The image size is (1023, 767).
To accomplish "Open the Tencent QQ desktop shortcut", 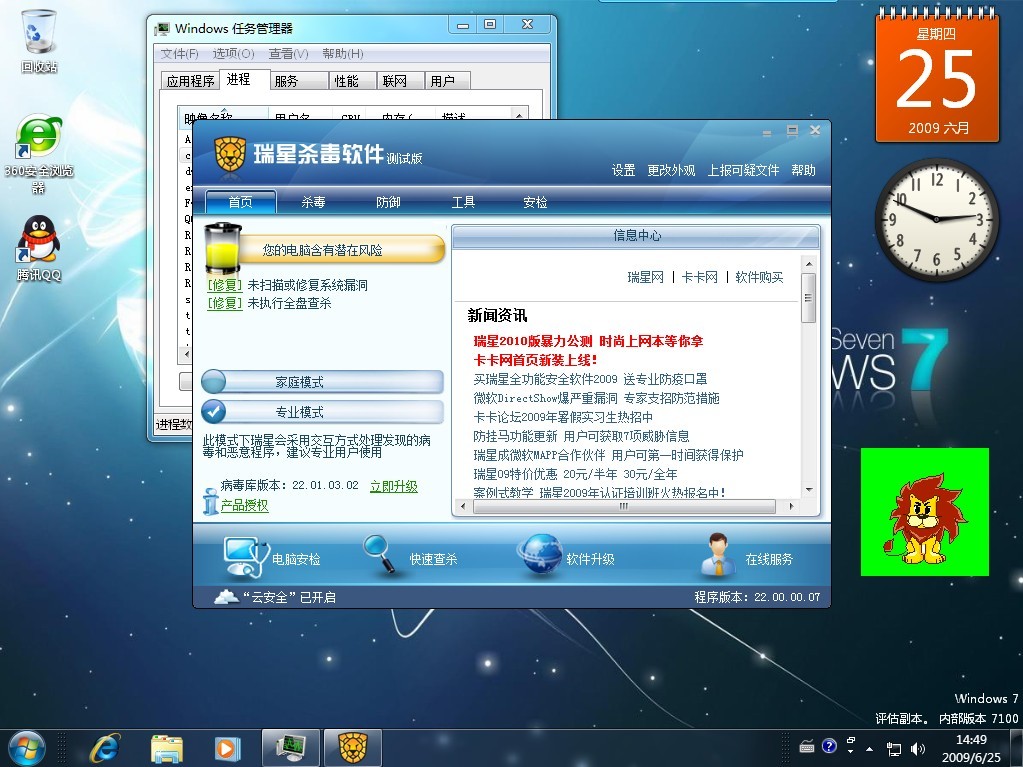I will point(38,248).
